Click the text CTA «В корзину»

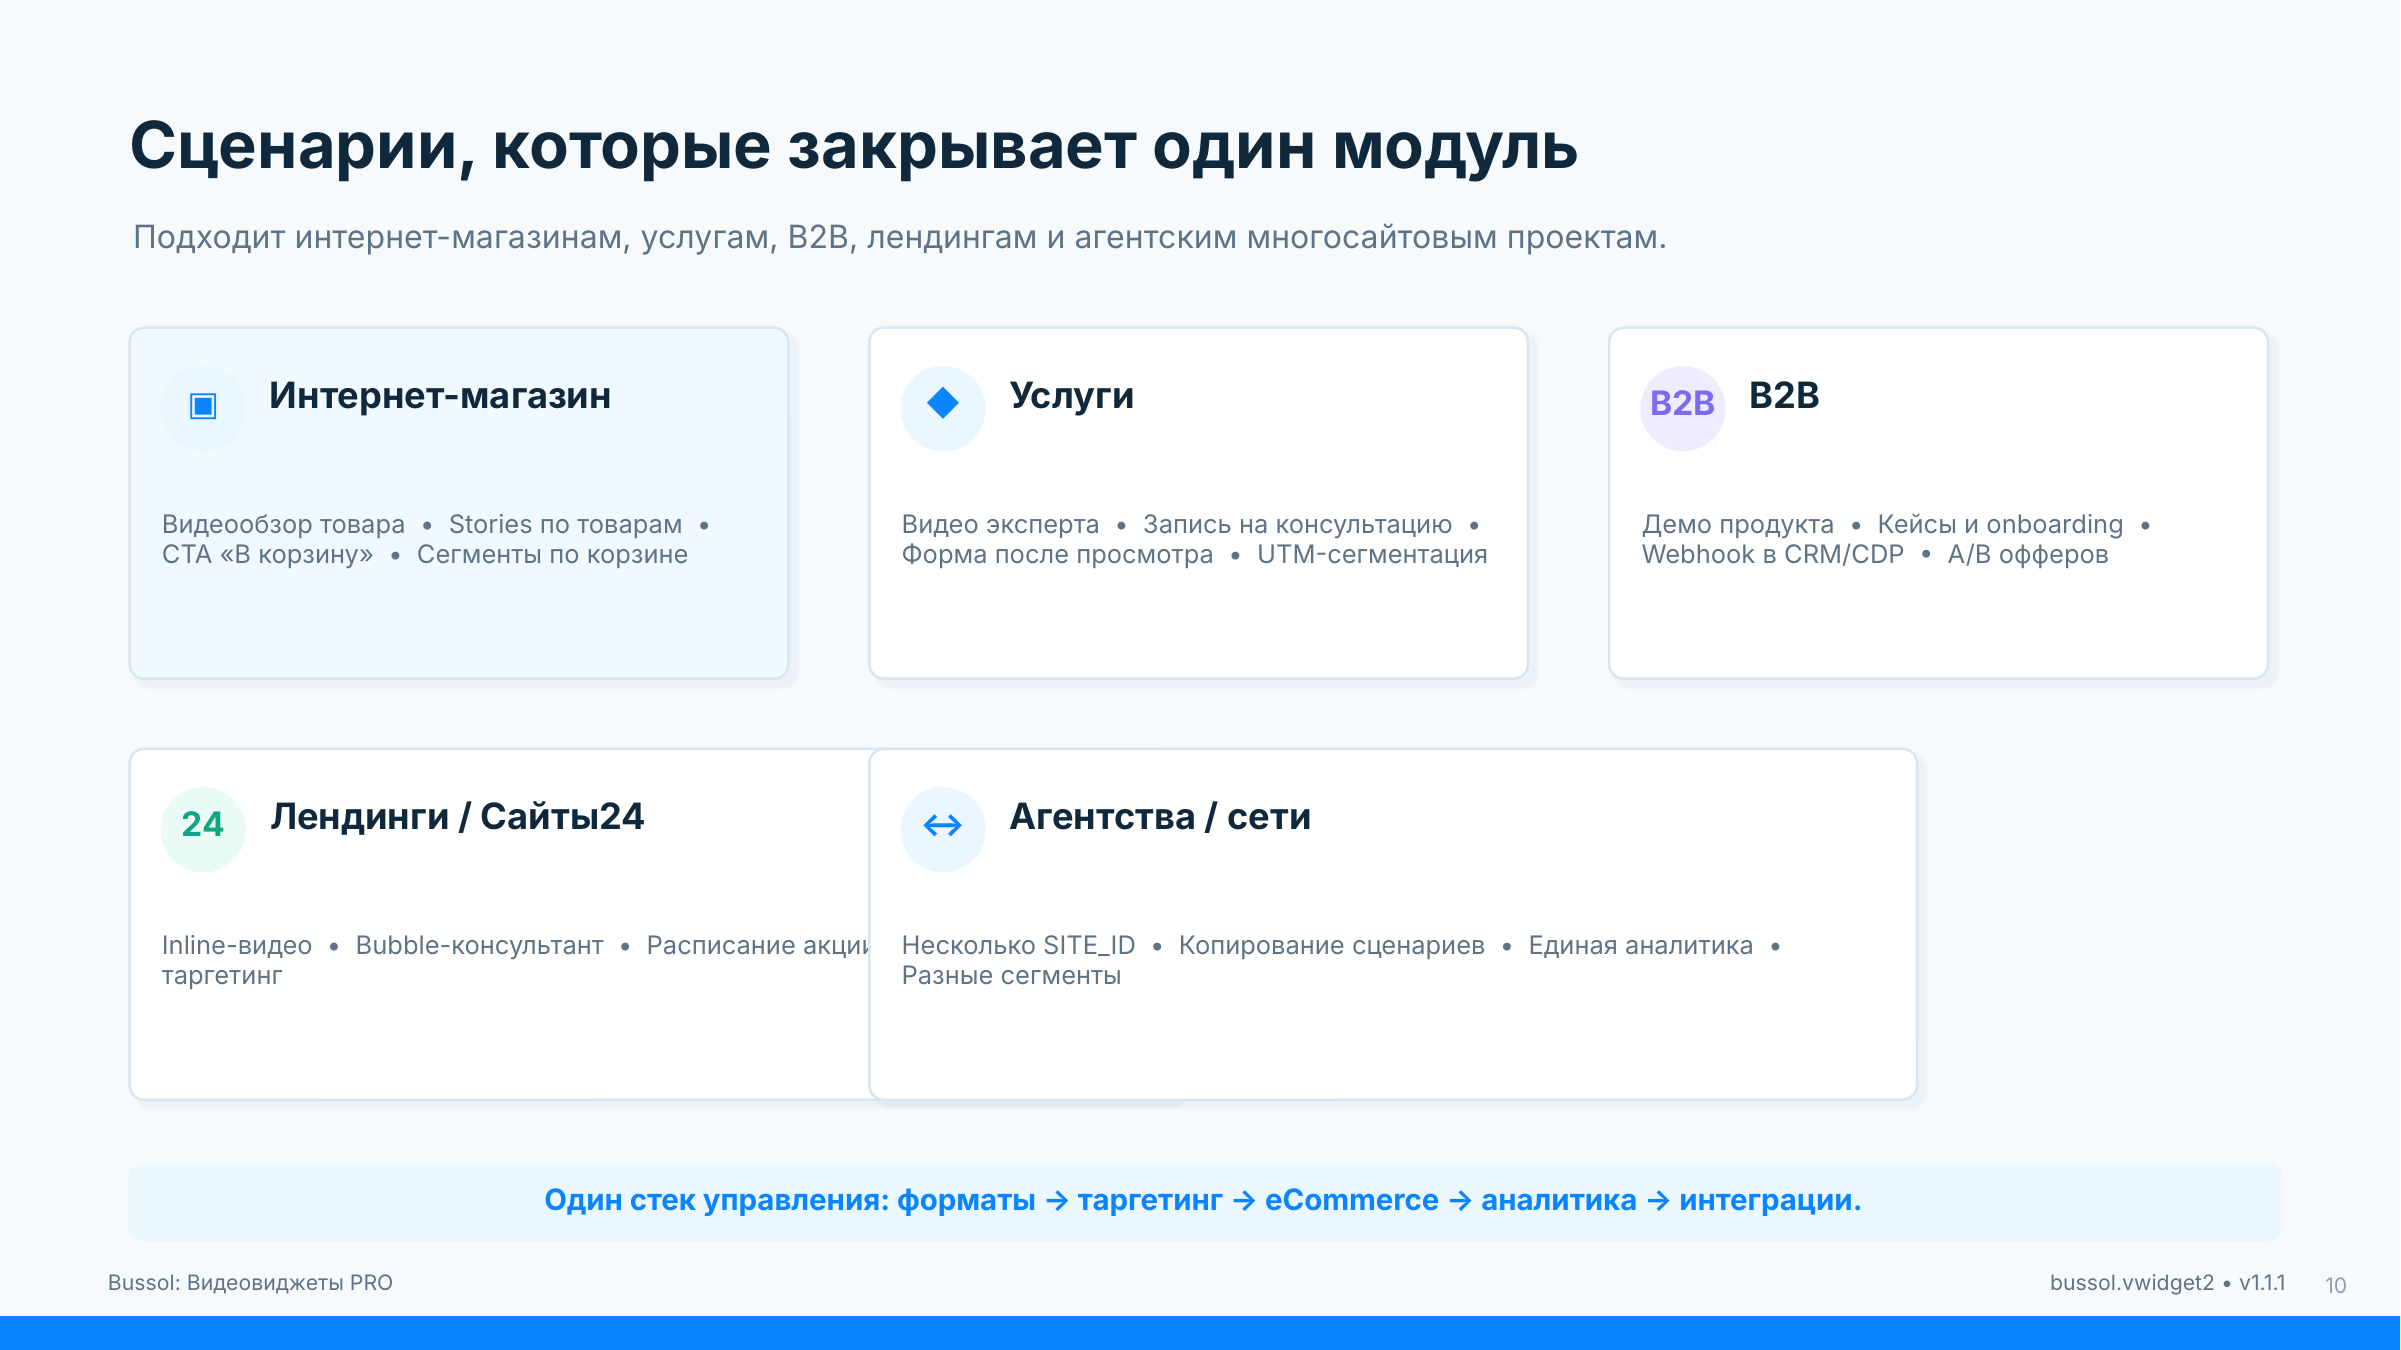267,554
